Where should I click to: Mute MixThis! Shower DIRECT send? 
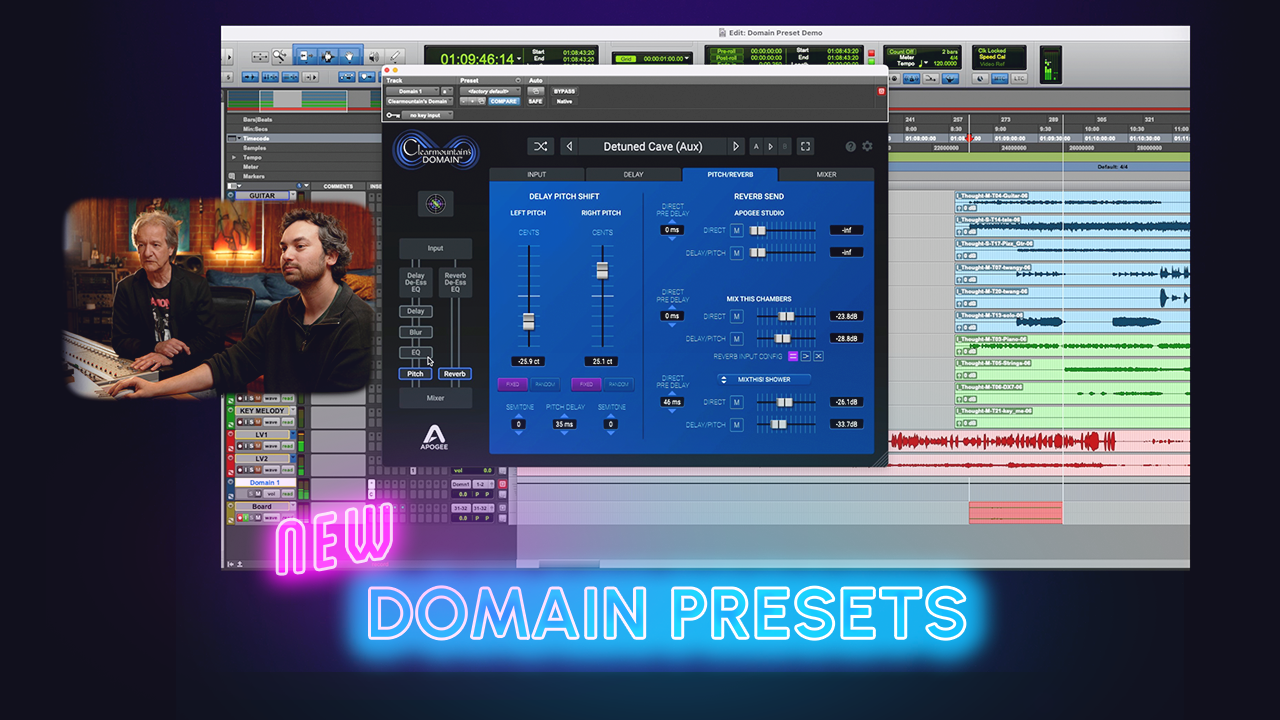737,402
